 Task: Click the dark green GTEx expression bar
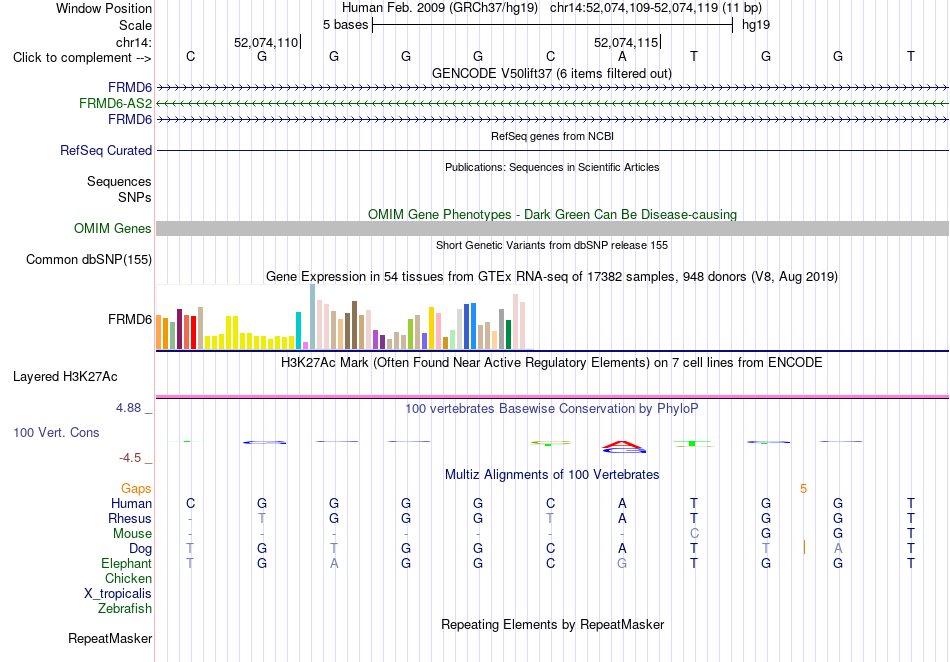pyautogui.click(x=509, y=334)
